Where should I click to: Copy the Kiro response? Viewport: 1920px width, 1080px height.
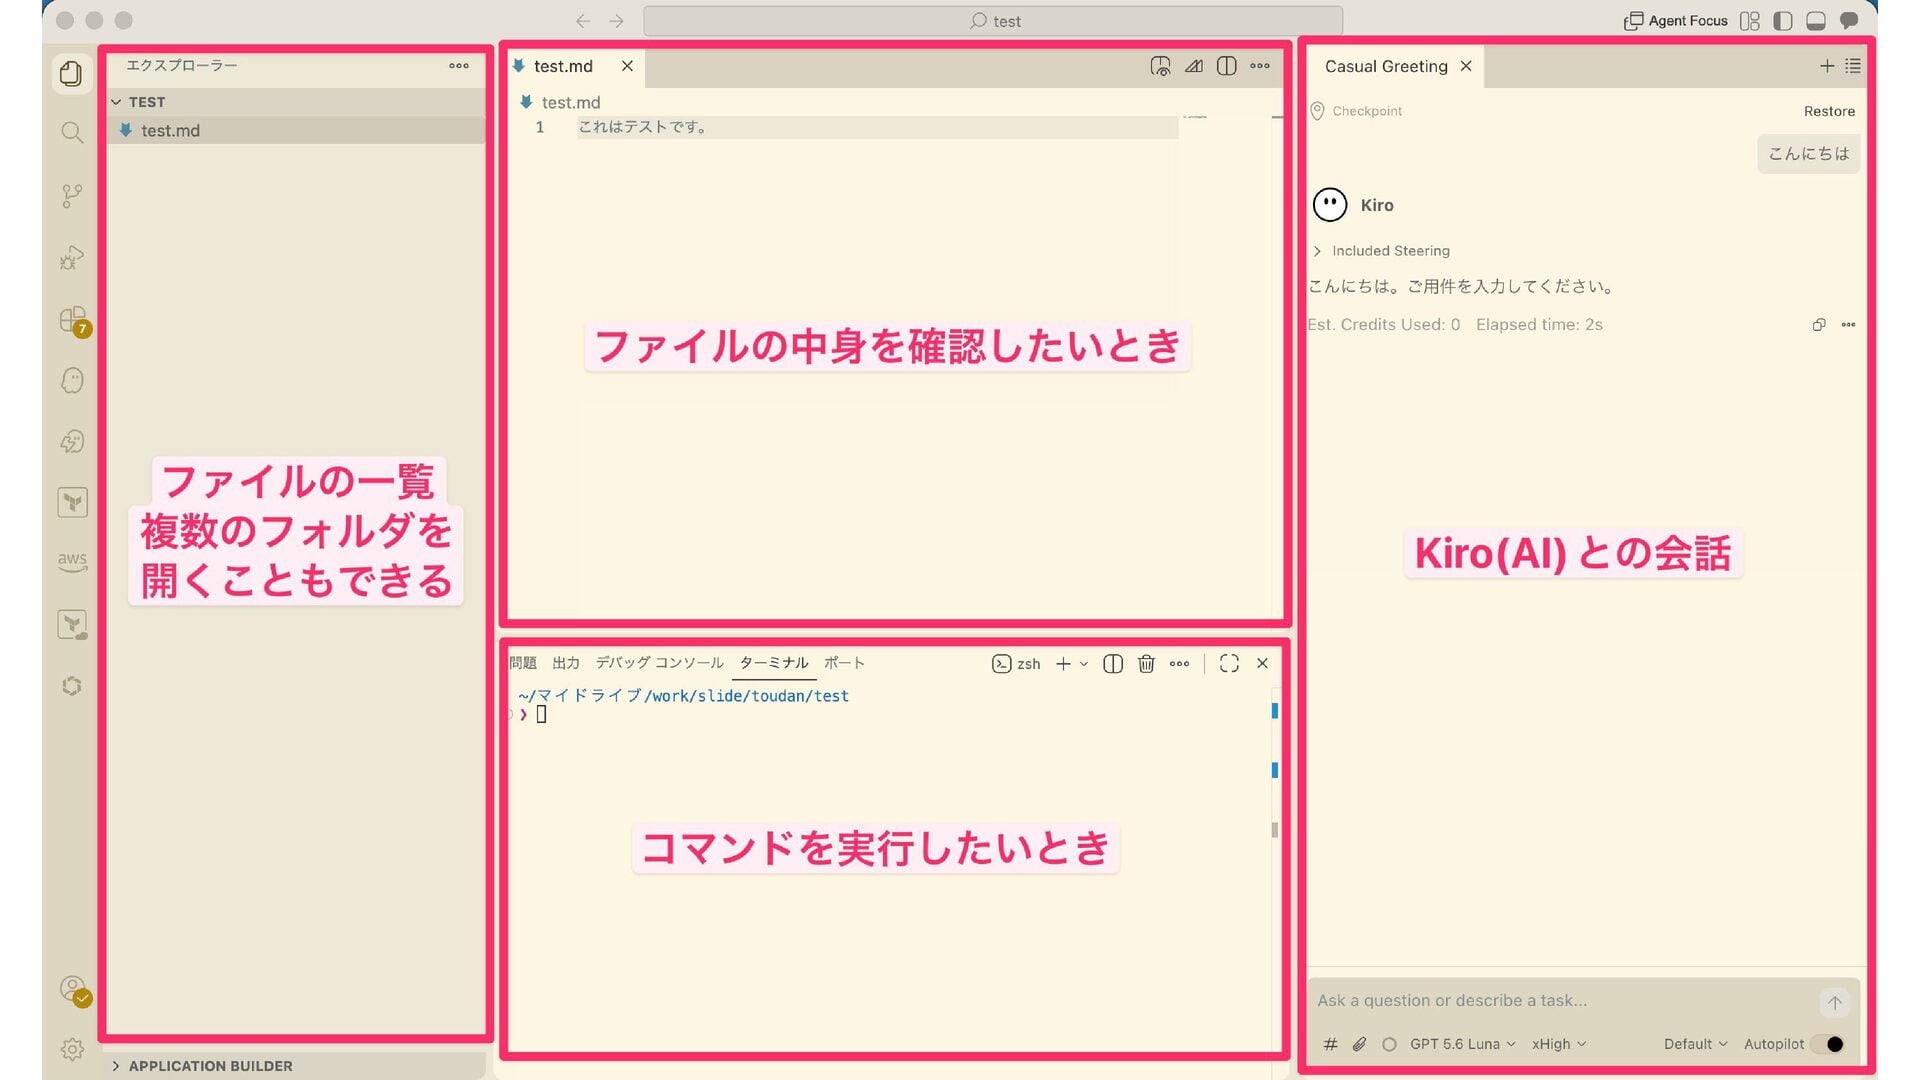click(1818, 324)
